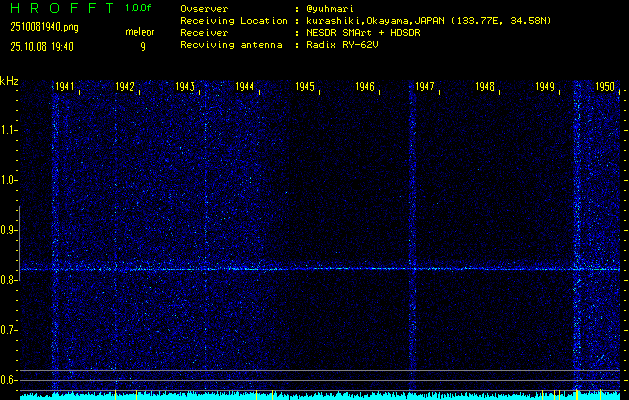Click the 1946 time marker
This screenshot has width=629, height=400.
365,87
